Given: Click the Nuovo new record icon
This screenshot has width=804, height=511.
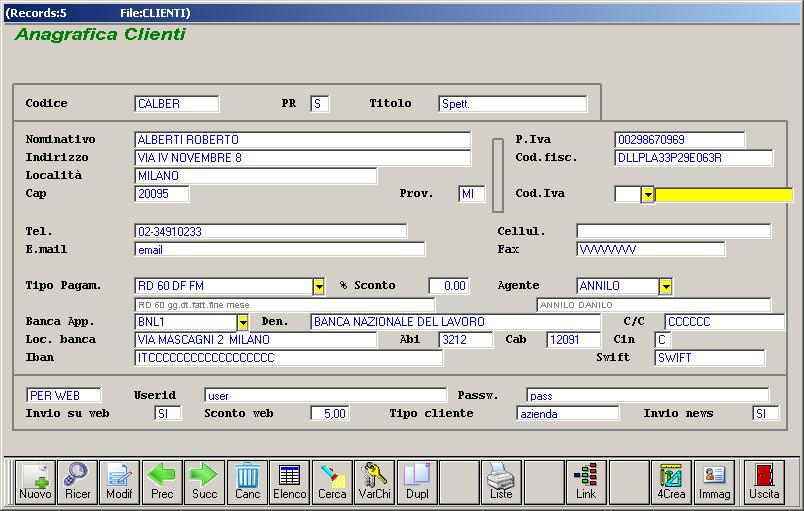Looking at the screenshot, I should point(35,482).
